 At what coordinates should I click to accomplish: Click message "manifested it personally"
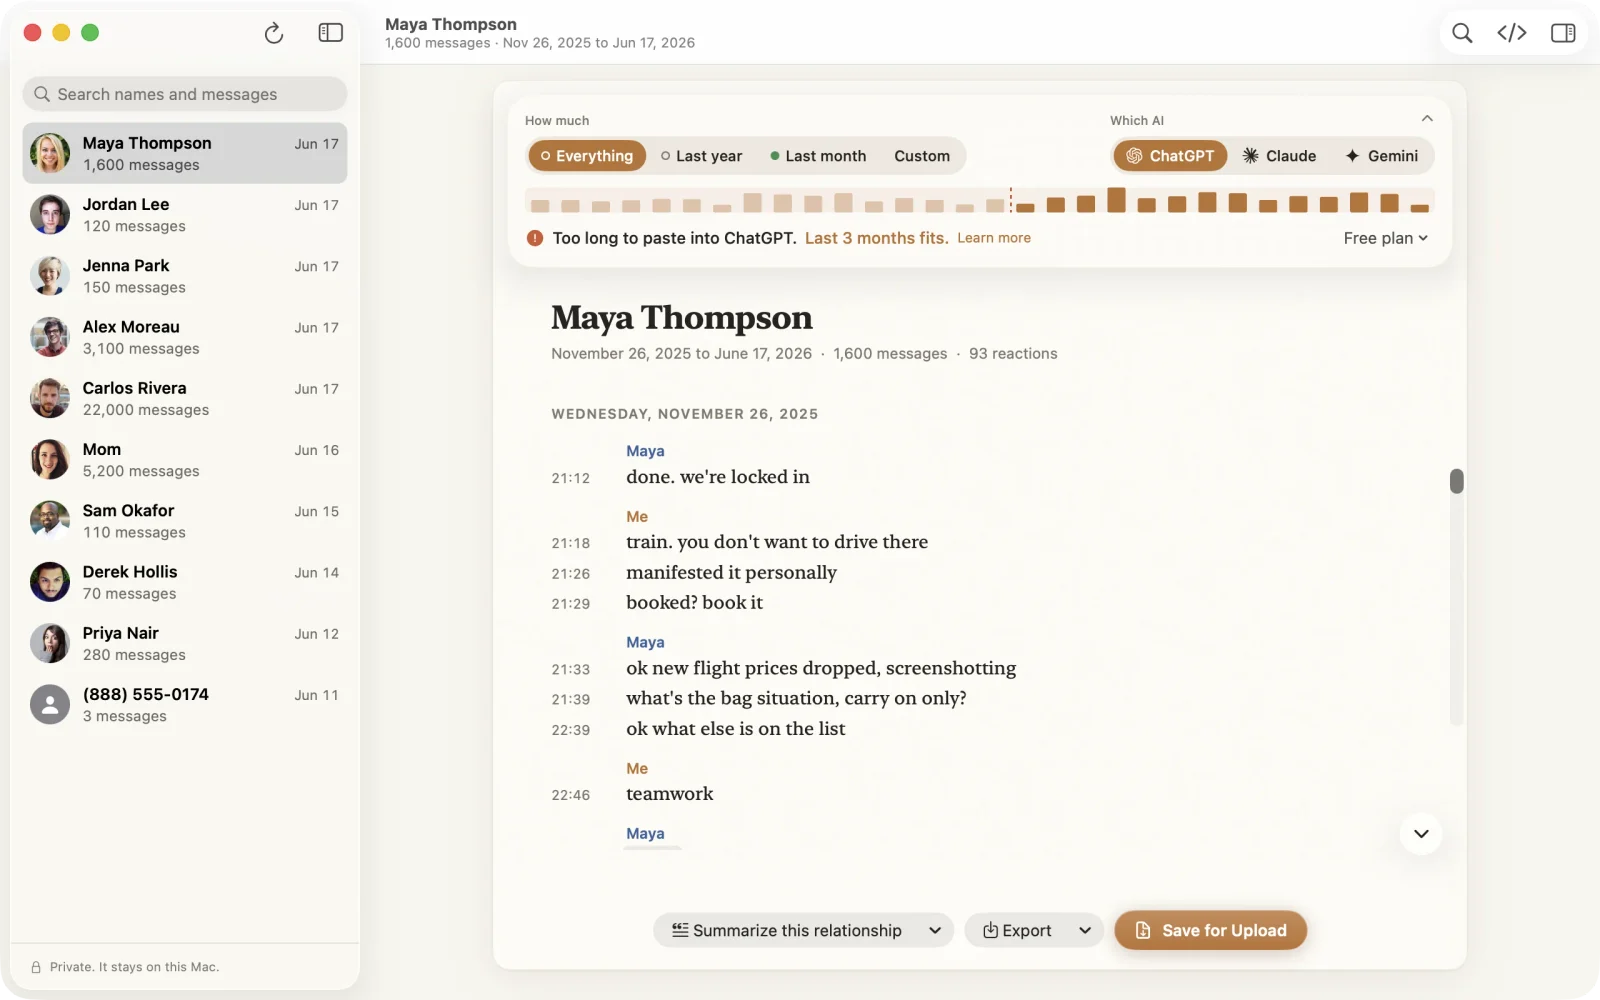(731, 572)
